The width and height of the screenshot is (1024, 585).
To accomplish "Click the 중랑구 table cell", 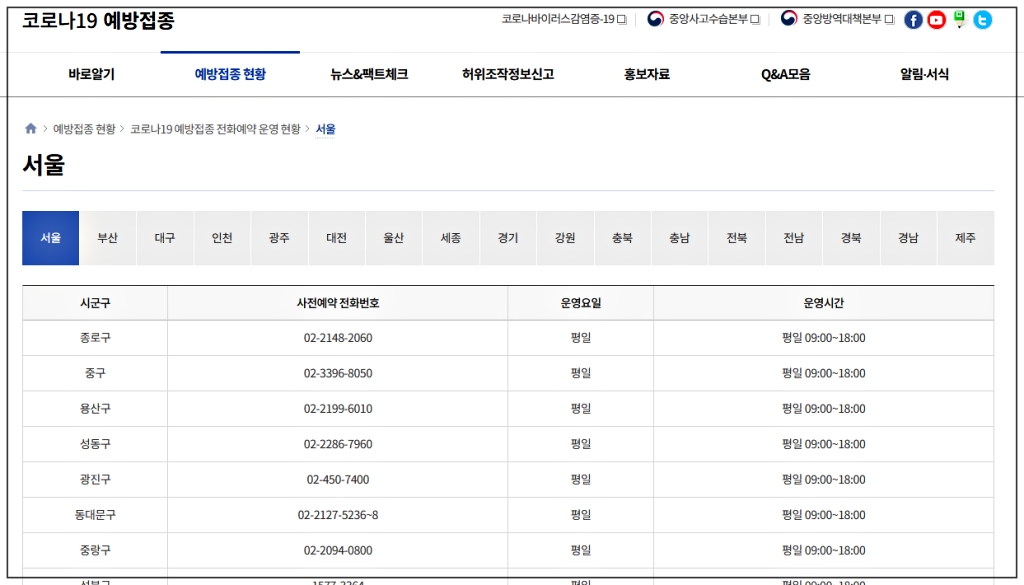I will point(95,550).
